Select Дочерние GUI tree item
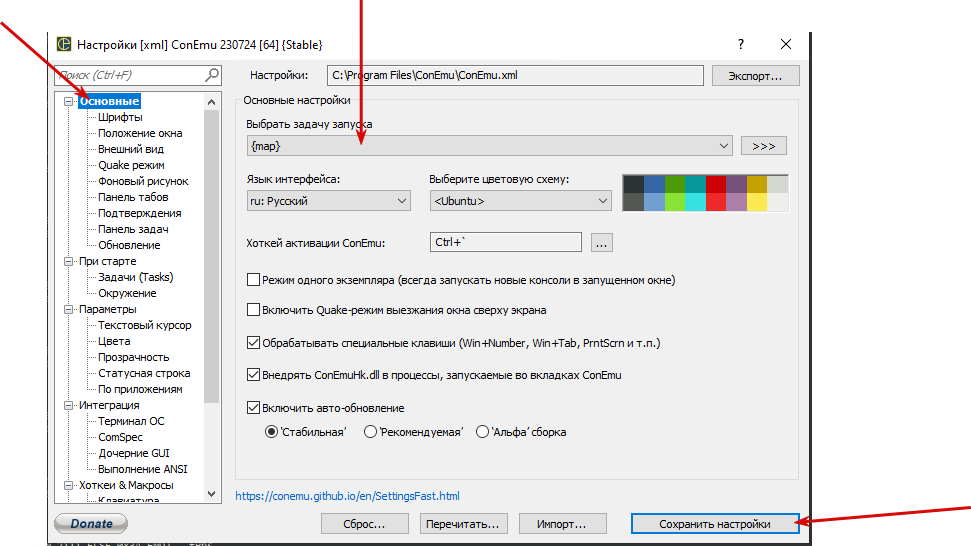The width and height of the screenshot is (971, 546). pos(134,453)
